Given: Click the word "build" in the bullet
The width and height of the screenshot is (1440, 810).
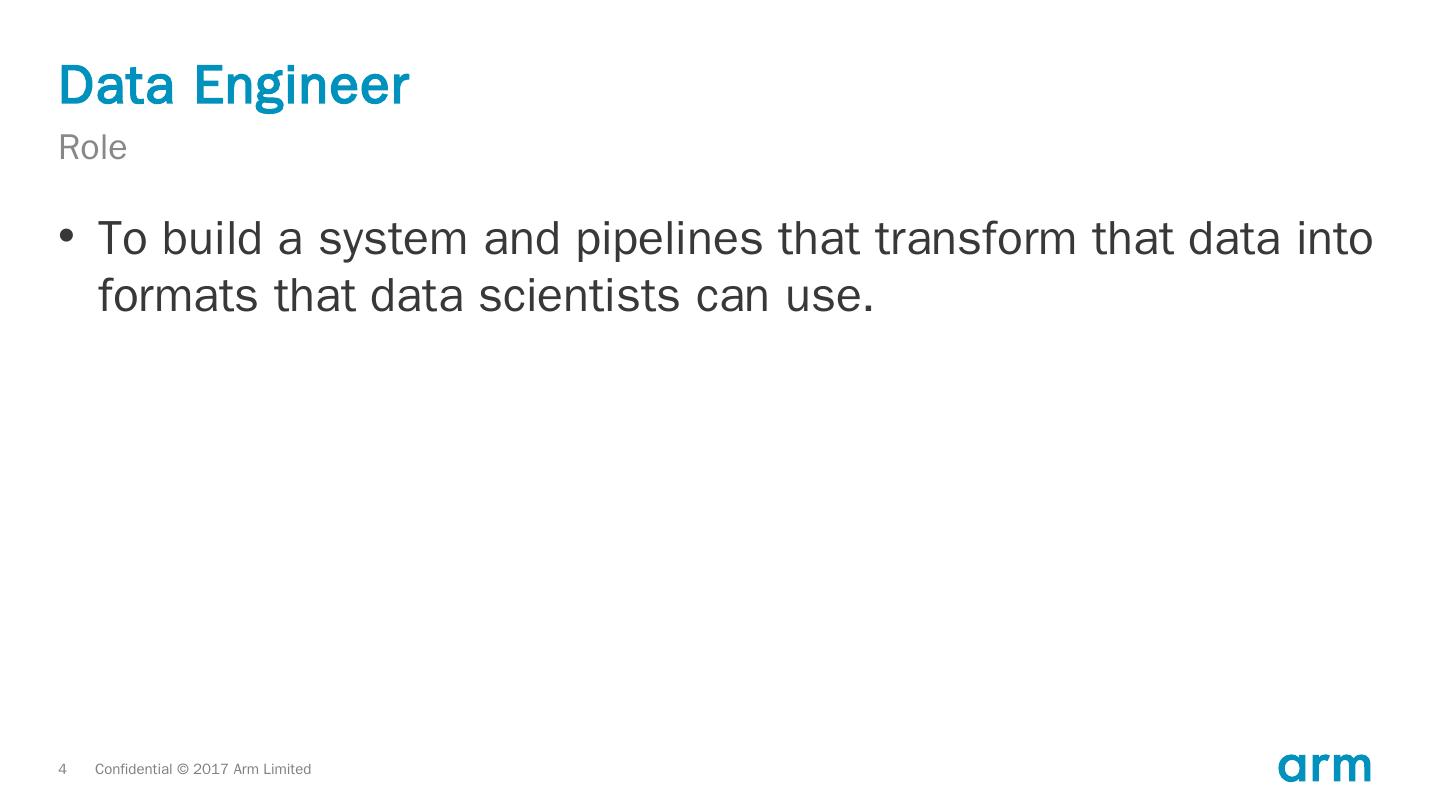Looking at the screenshot, I should pos(212,238).
